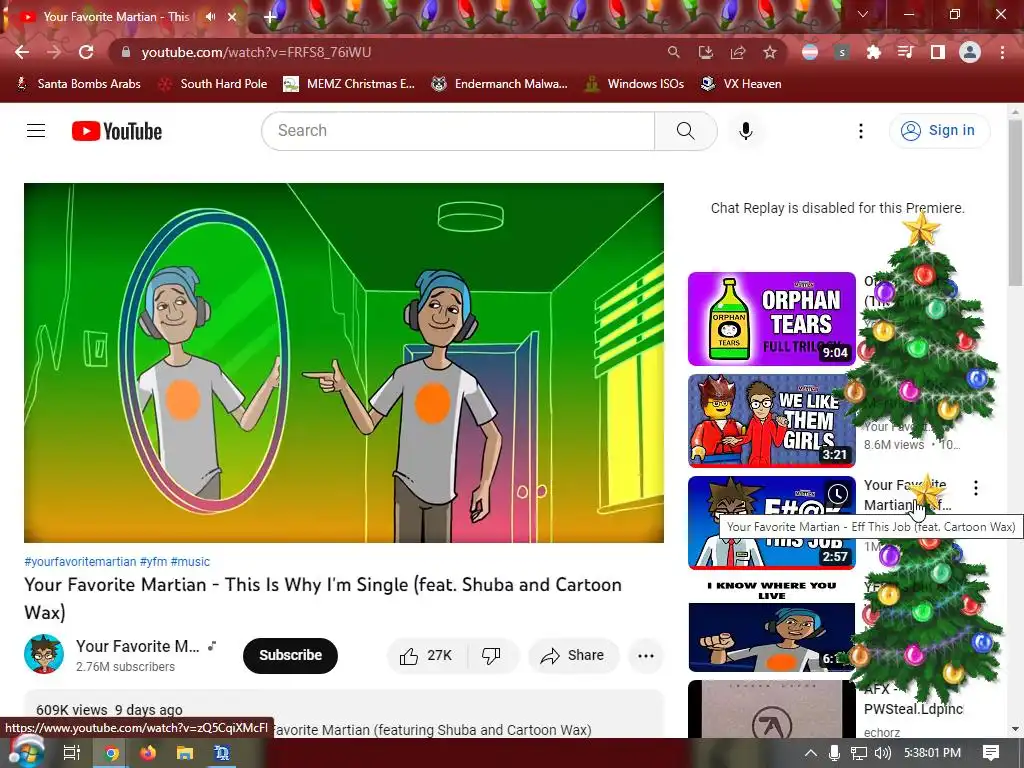This screenshot has width=1024, height=768.
Task: Open the VX Heaven bookmark
Action: (x=741, y=84)
